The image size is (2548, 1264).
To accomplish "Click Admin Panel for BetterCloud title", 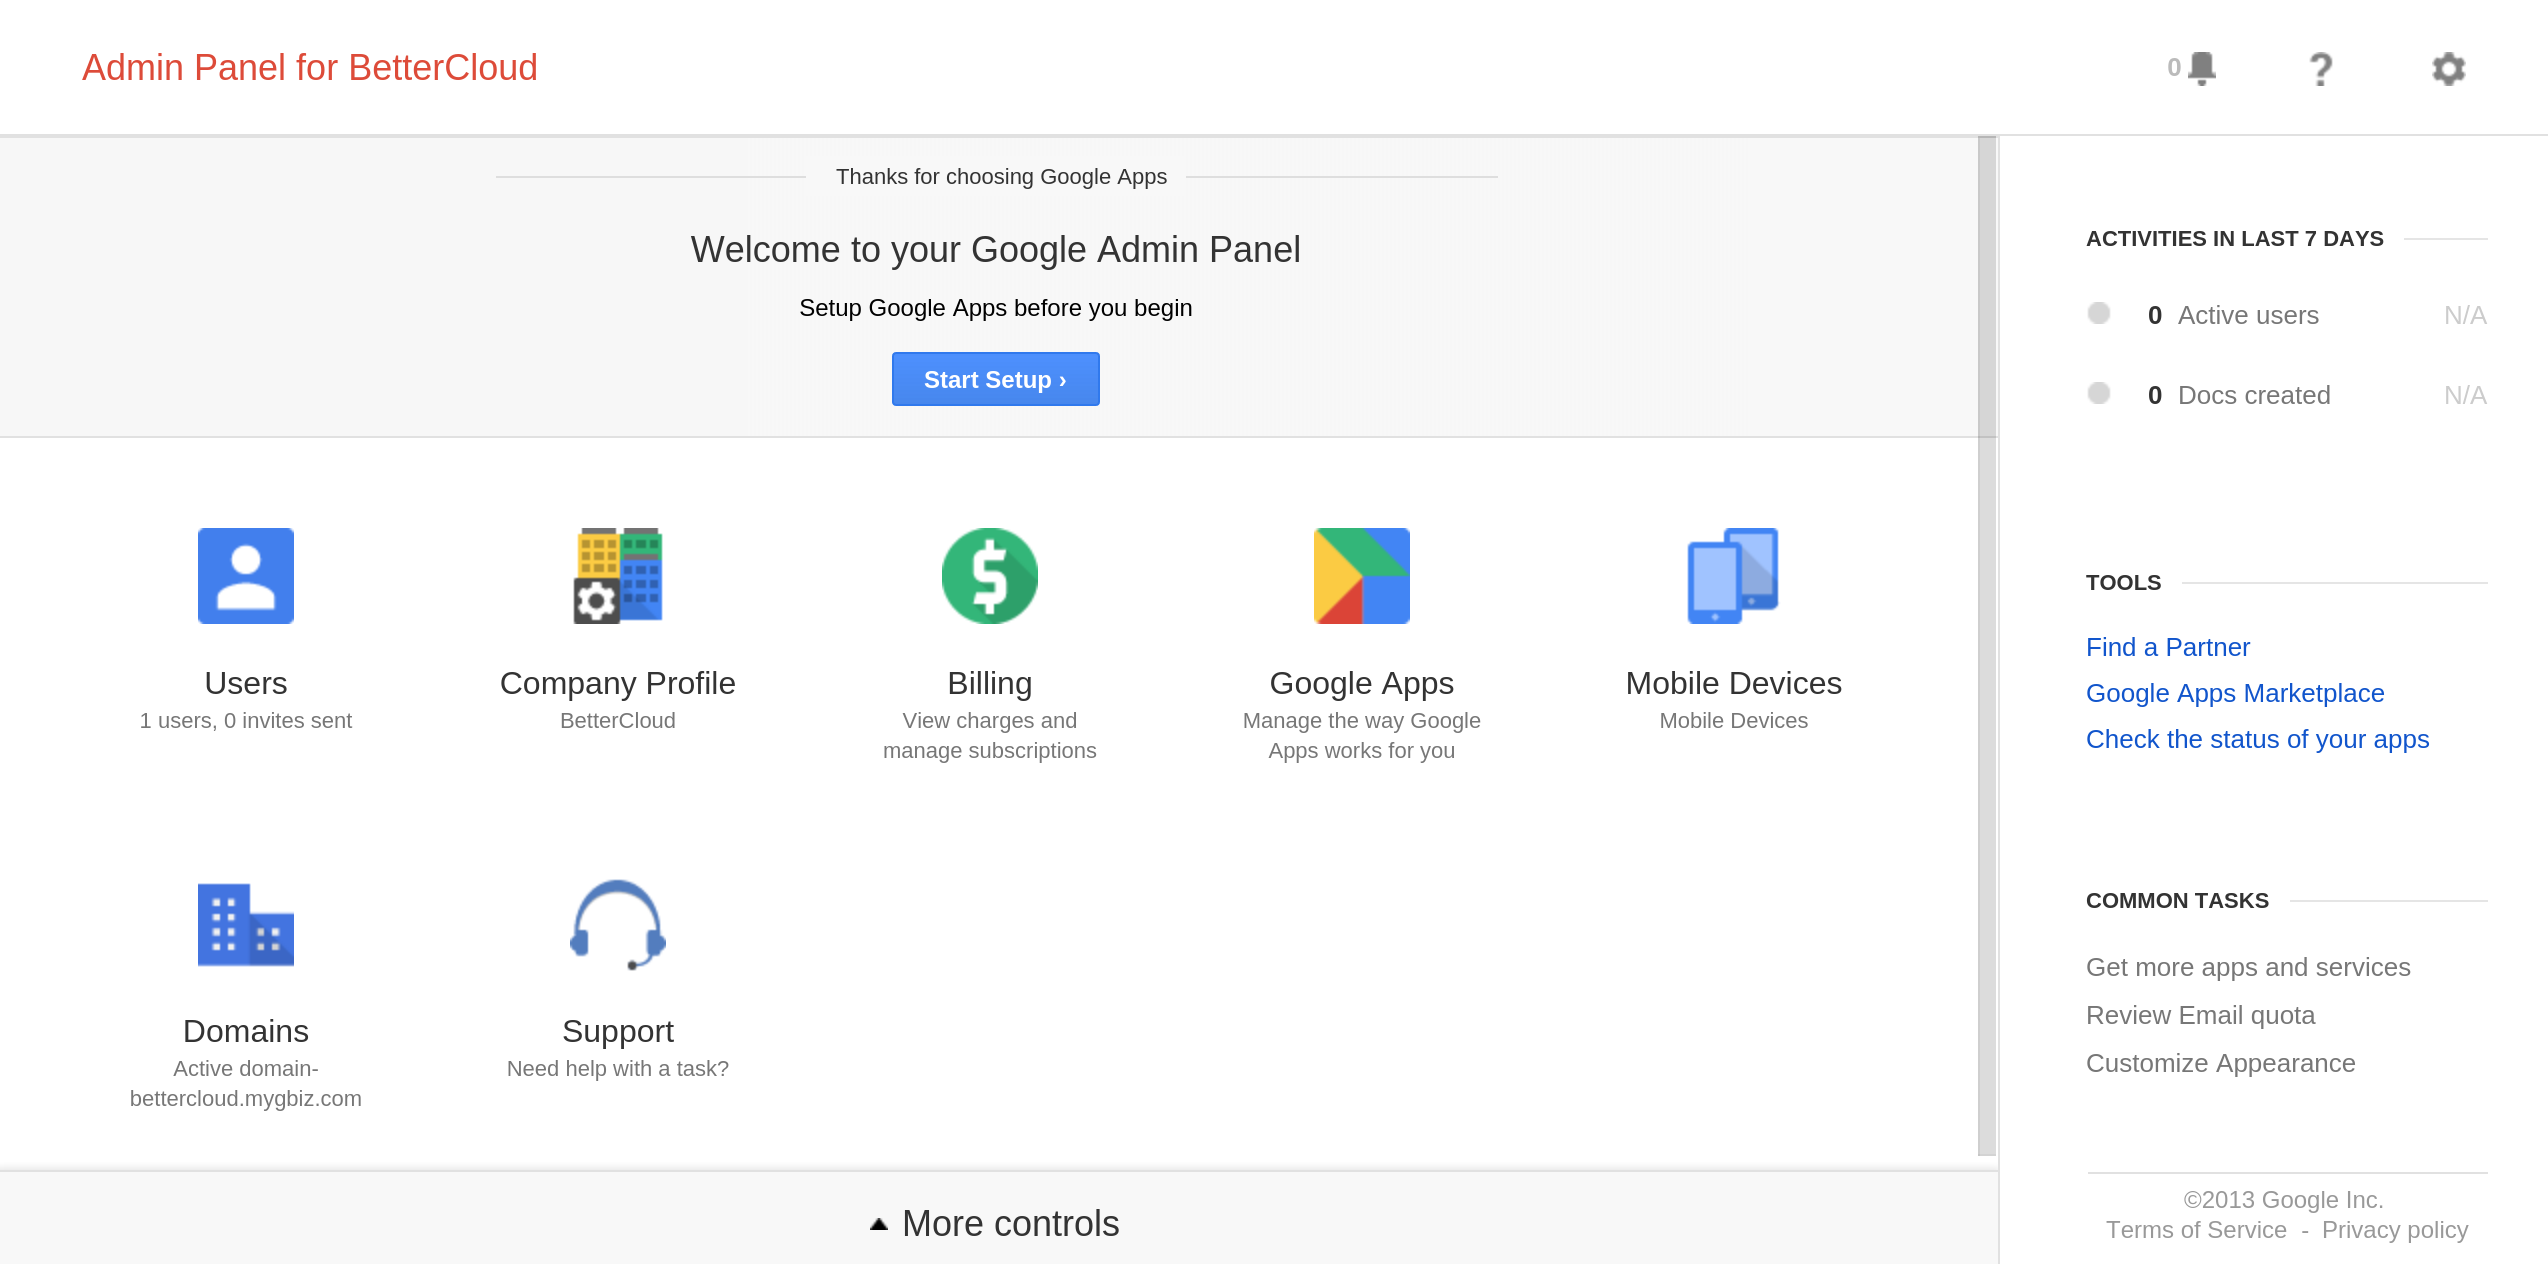I will 310,68.
